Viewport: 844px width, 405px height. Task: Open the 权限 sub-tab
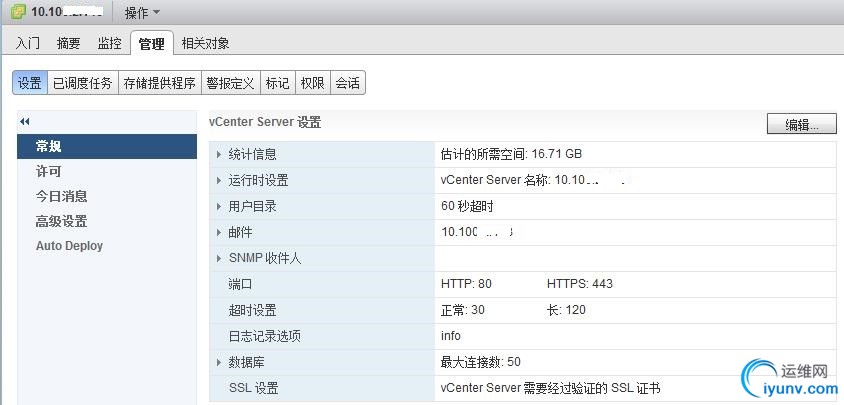click(x=313, y=83)
